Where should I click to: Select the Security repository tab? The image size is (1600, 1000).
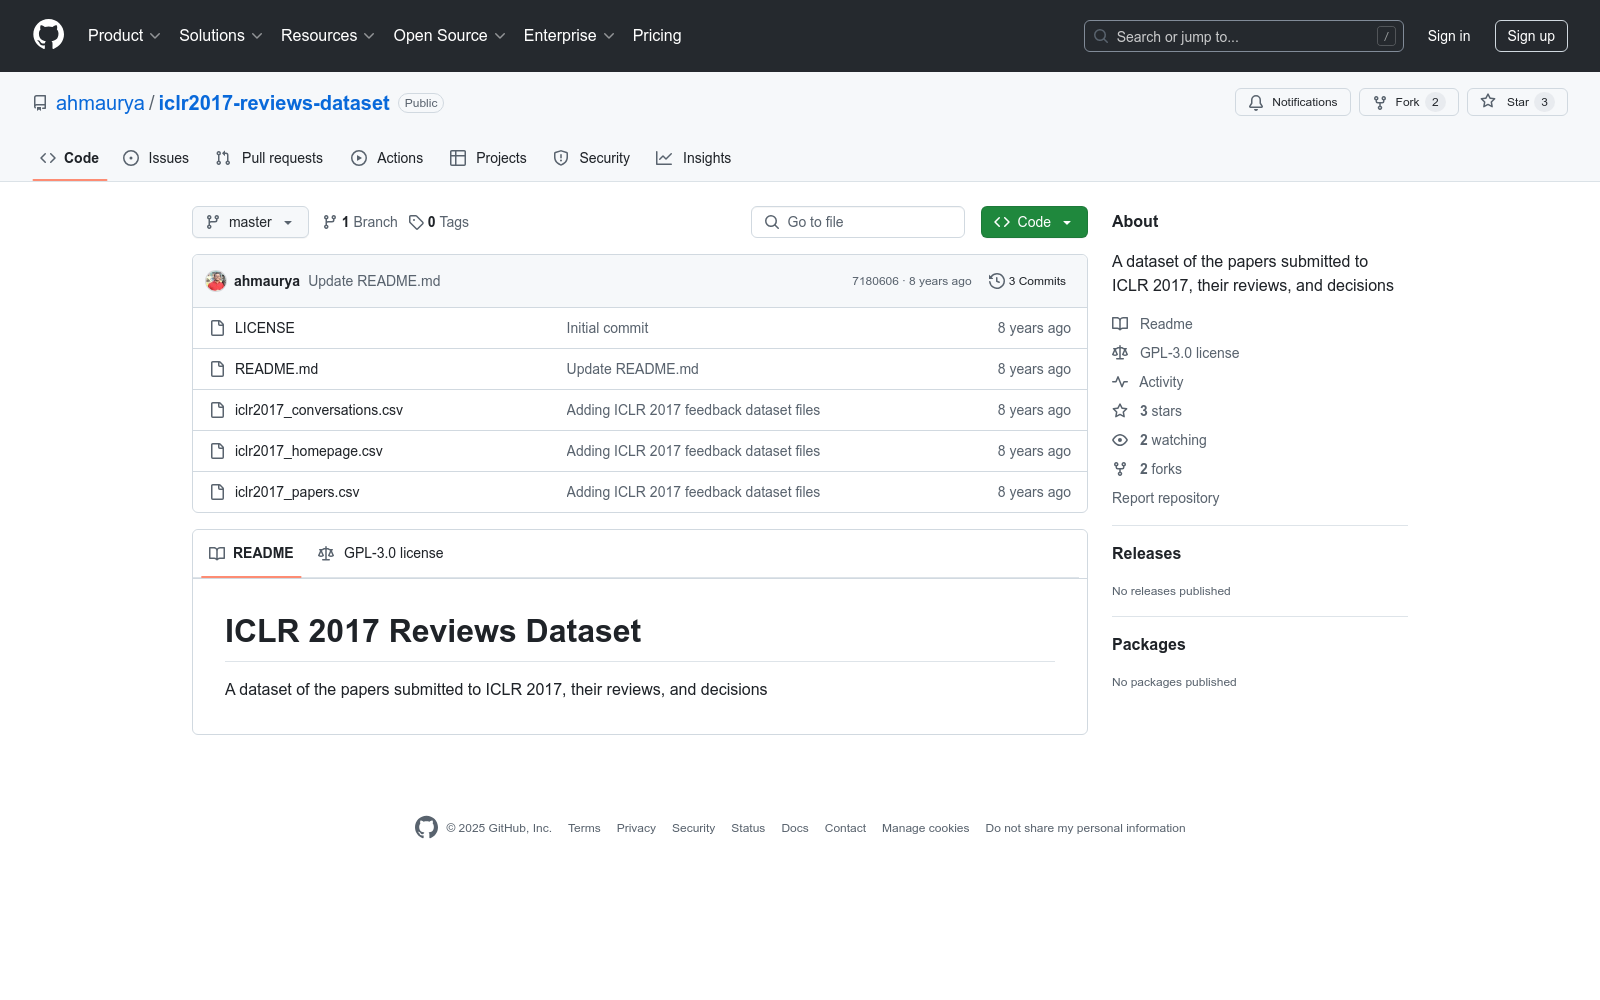pos(592,158)
